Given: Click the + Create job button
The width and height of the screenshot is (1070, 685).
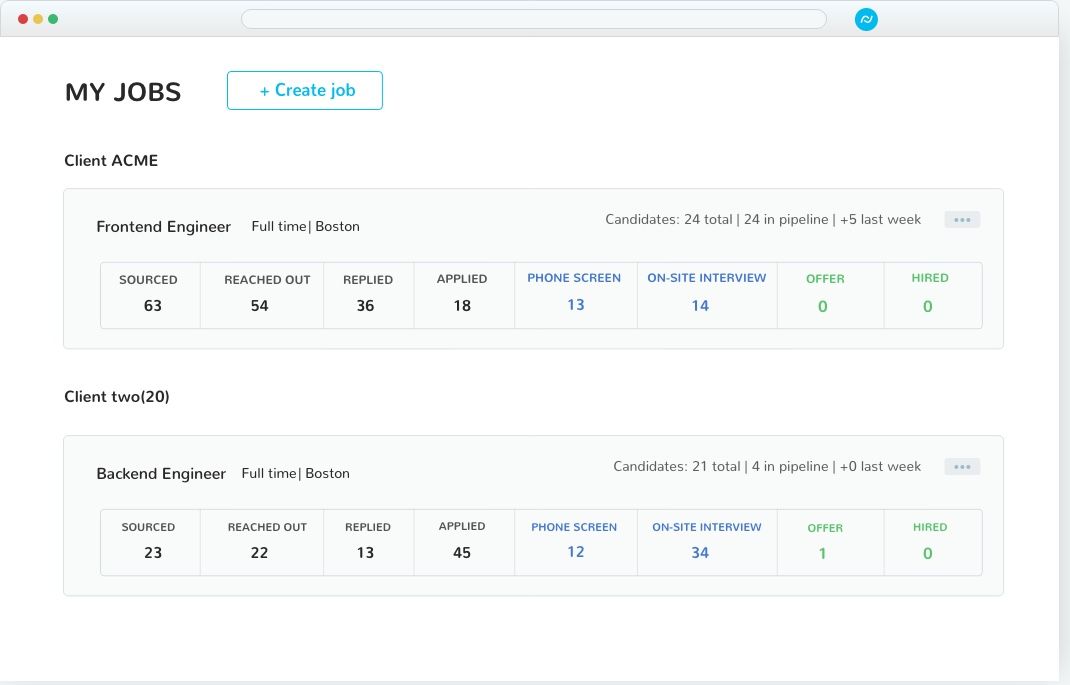Looking at the screenshot, I should click(304, 90).
